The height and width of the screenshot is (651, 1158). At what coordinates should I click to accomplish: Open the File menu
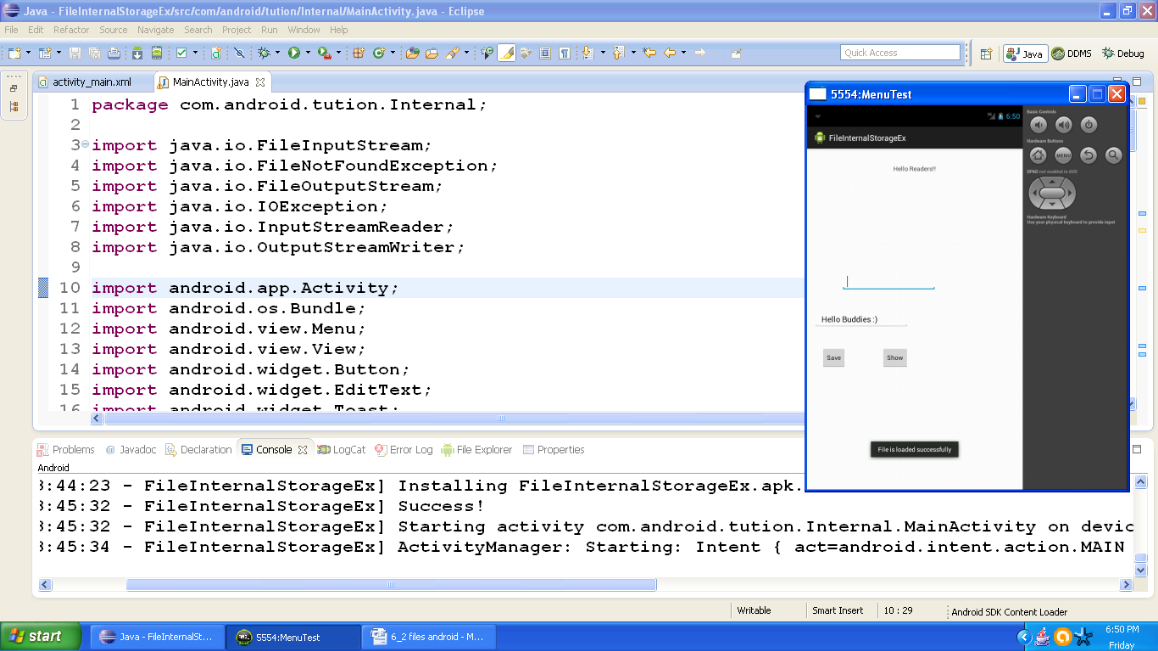11,30
